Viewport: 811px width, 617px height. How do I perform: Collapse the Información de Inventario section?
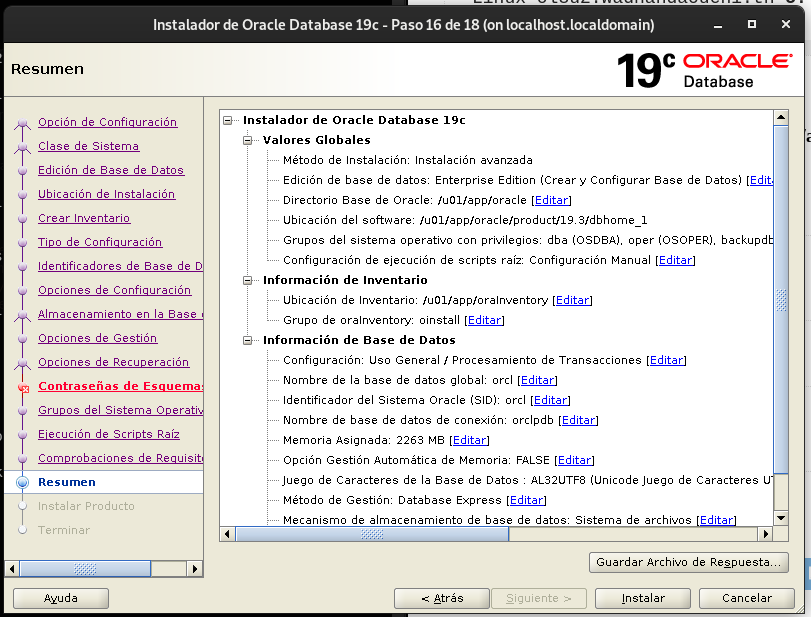click(245, 280)
